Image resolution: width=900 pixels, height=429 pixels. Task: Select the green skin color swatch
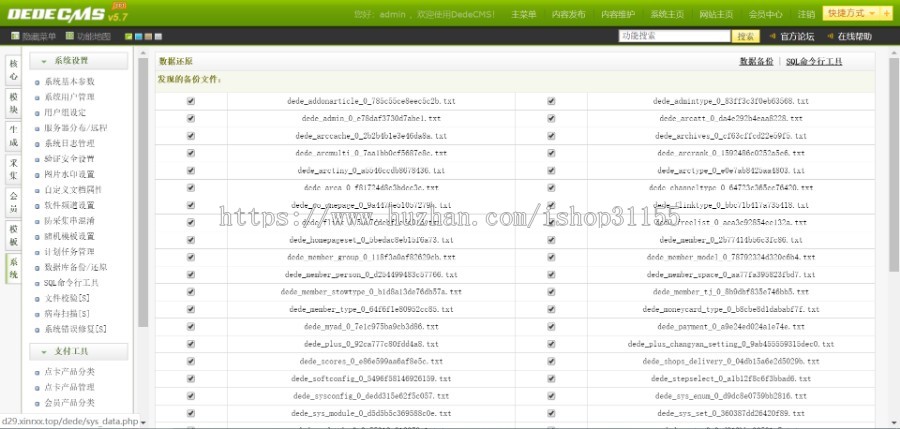coord(129,37)
